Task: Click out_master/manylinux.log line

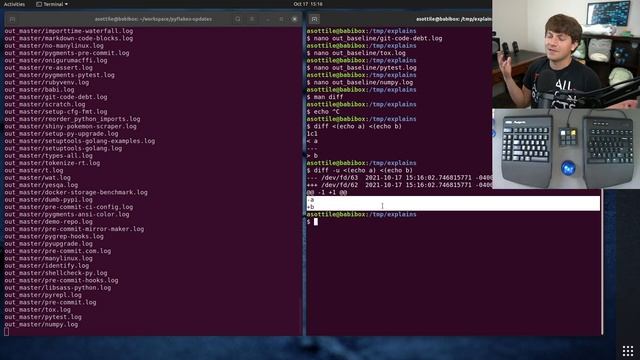Action: coord(49,259)
